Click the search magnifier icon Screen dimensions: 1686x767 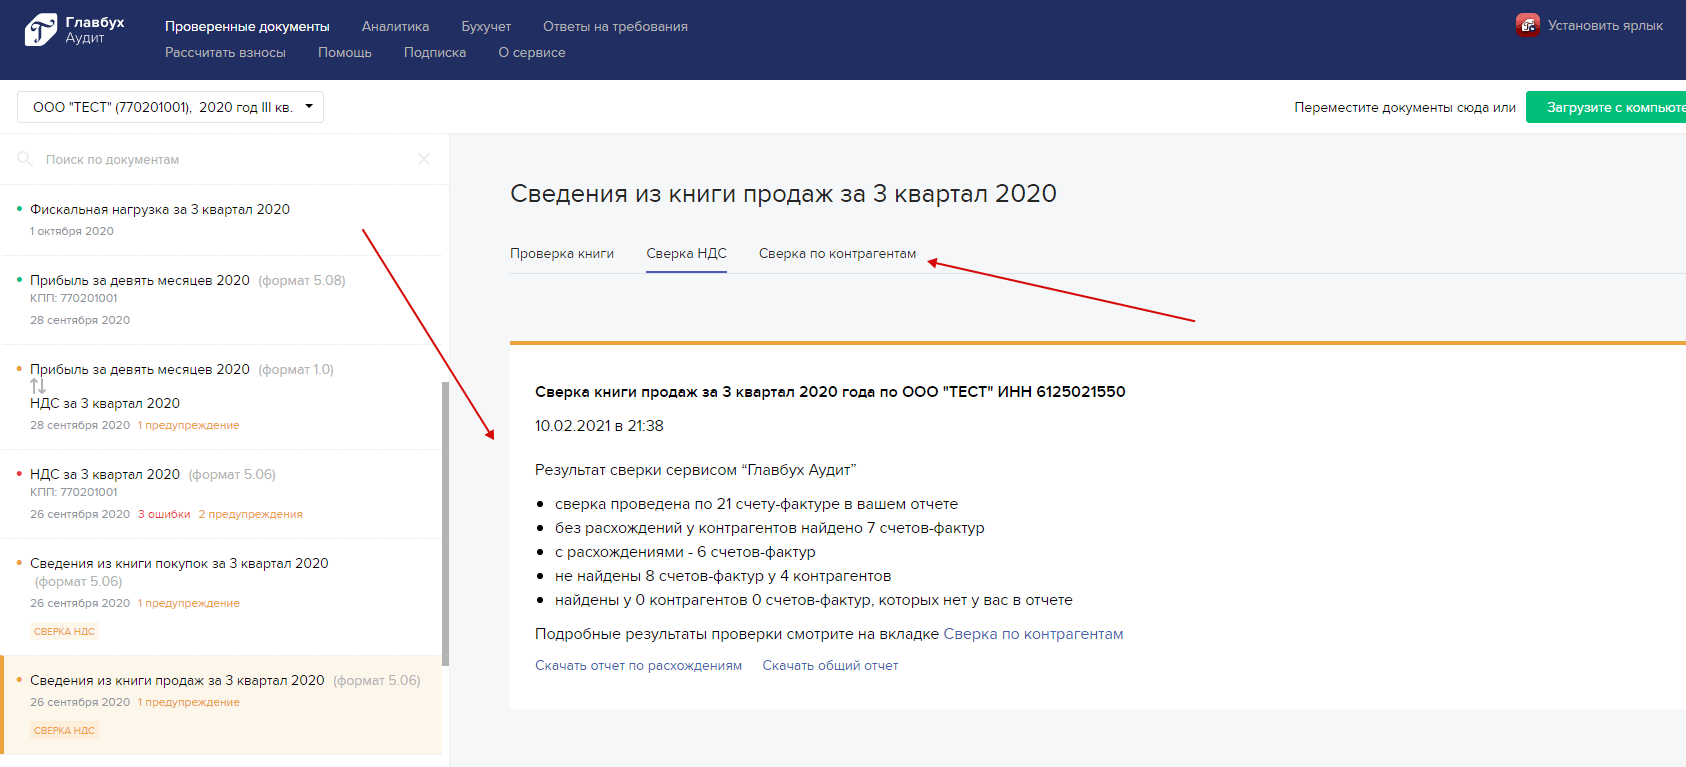[25, 159]
